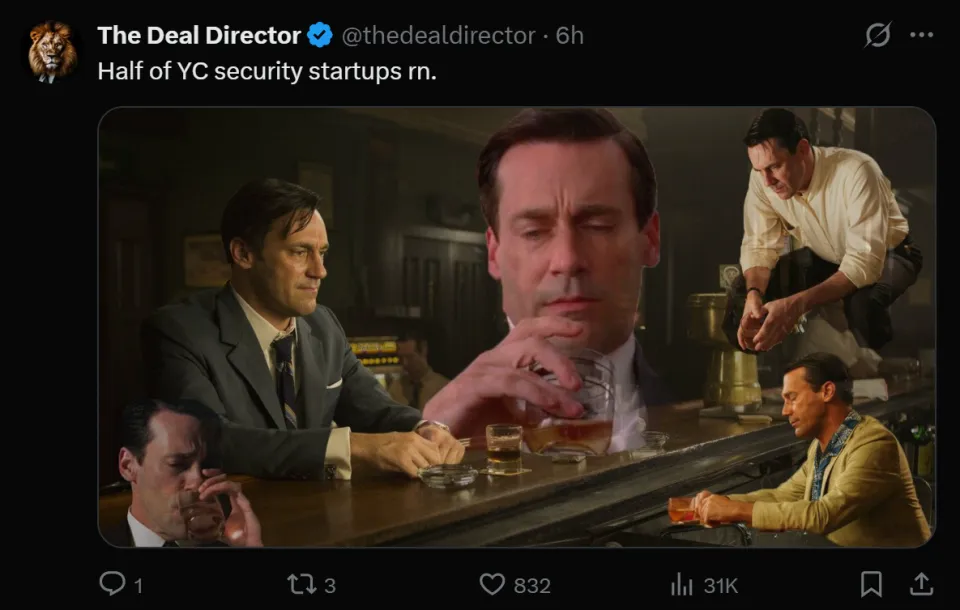Open The Deal Director display name

[x=198, y=35]
